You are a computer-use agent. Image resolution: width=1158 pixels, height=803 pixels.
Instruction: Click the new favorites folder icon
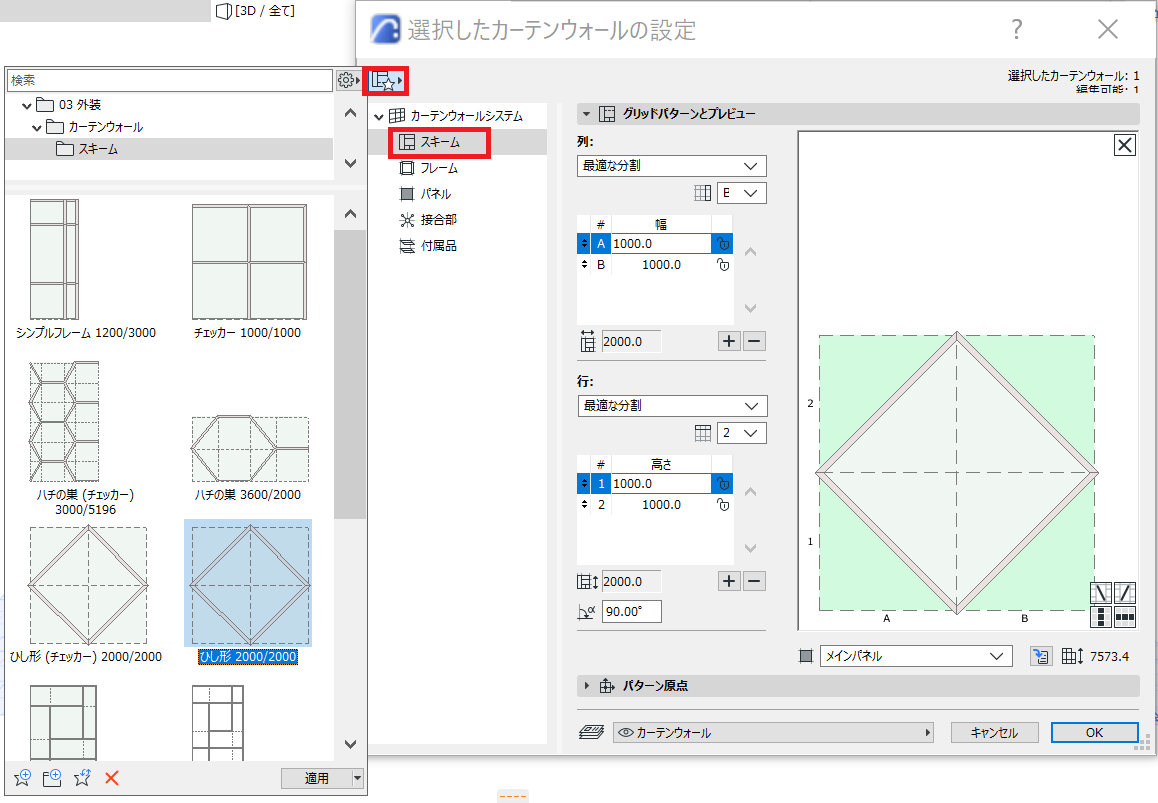[x=52, y=778]
